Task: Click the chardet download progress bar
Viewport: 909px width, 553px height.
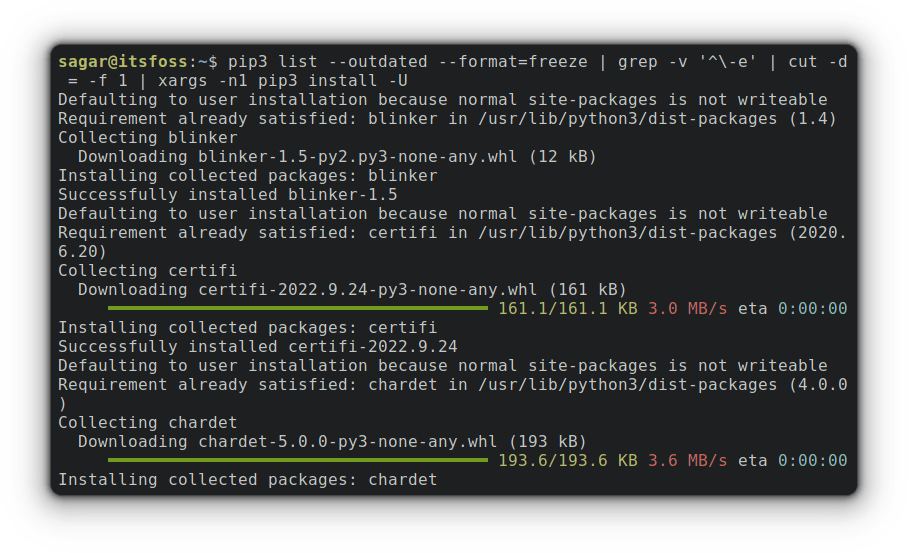Action: 297,461
